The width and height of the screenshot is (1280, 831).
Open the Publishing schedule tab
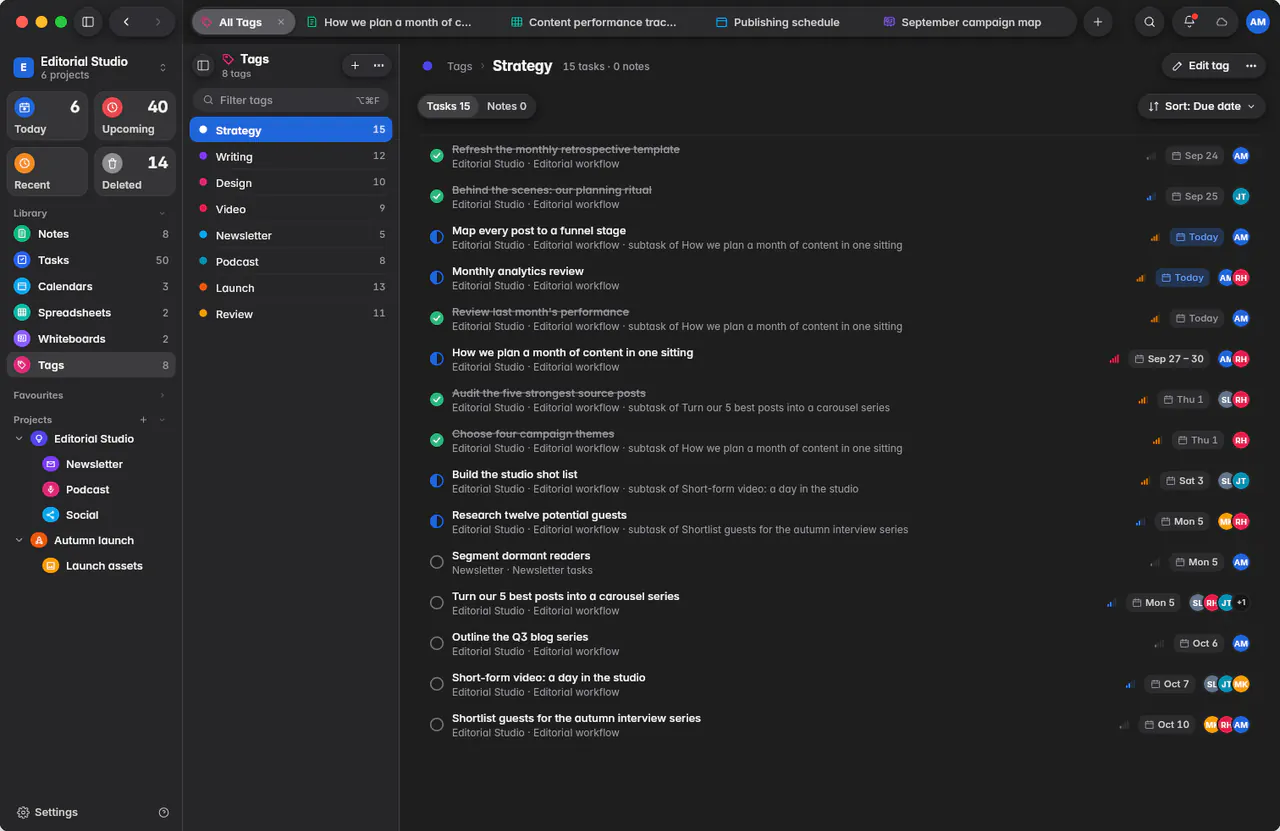coord(778,22)
